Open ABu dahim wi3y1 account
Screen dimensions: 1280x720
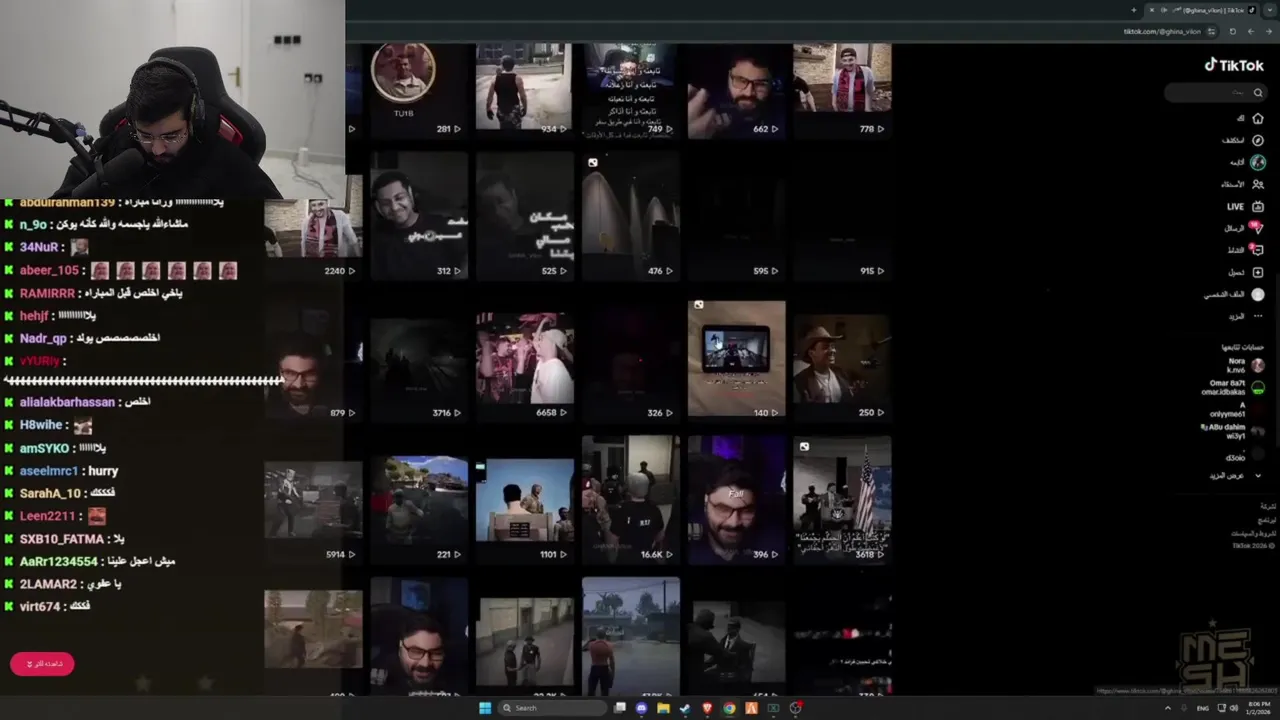tap(1233, 431)
